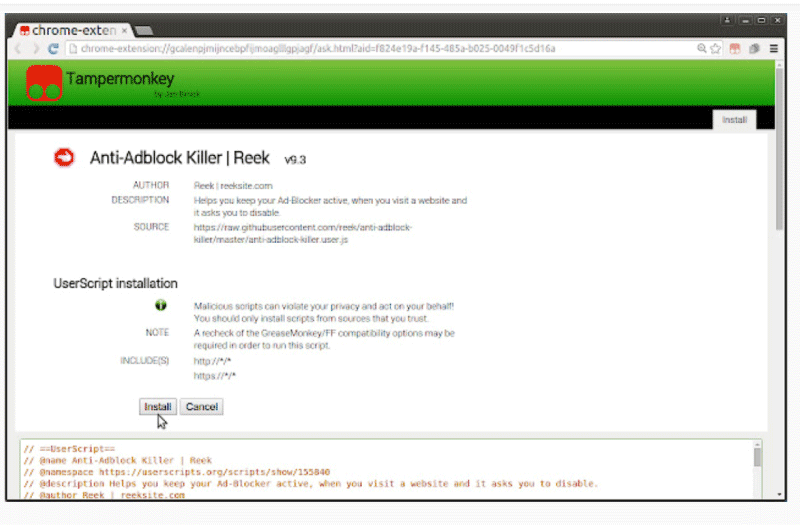The width and height of the screenshot is (800, 530).
Task: Click the include pattern http://*/*
Action: (x=212, y=361)
